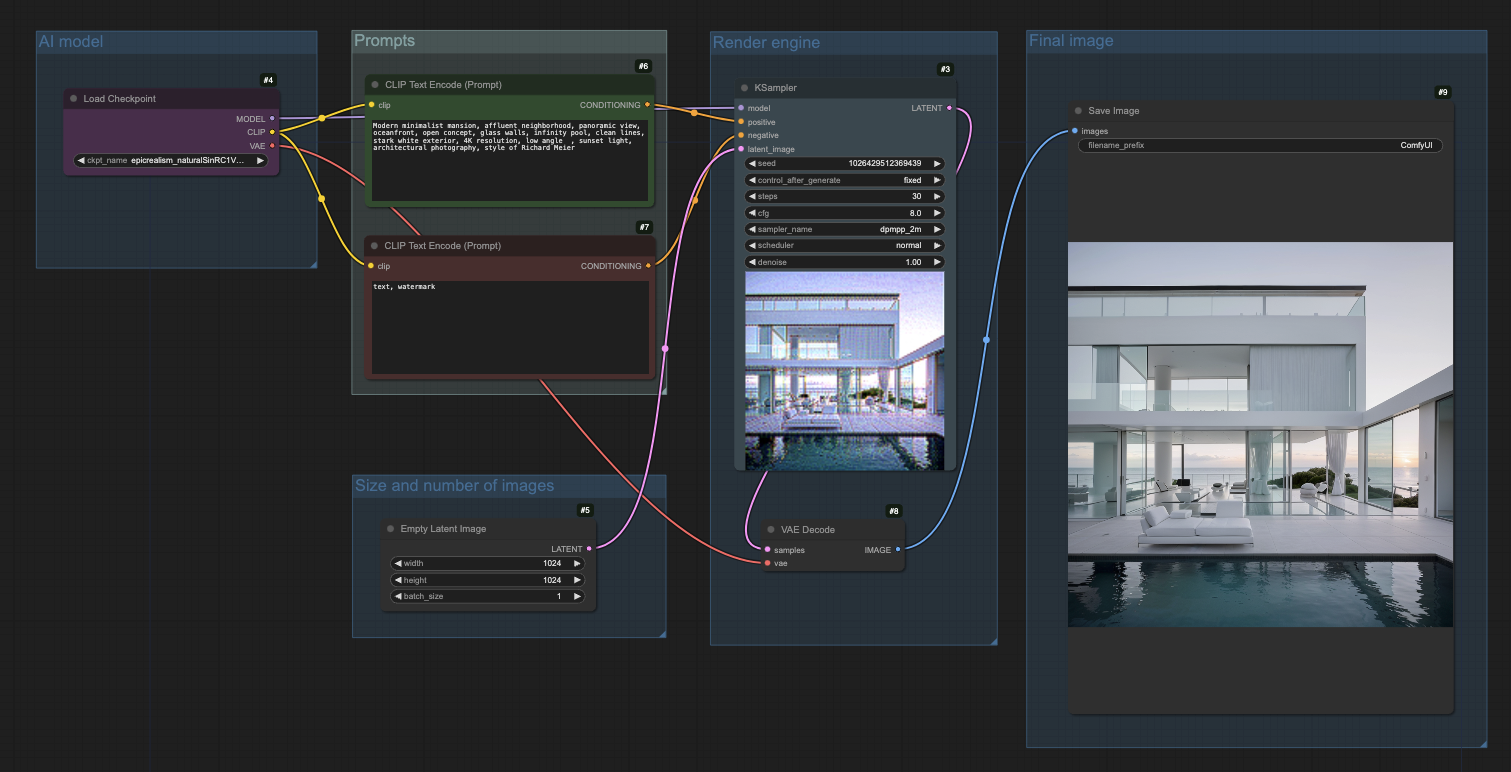Click the LATENT output port on Empty Latent Image
Image resolution: width=1511 pixels, height=772 pixels.
(x=589, y=548)
